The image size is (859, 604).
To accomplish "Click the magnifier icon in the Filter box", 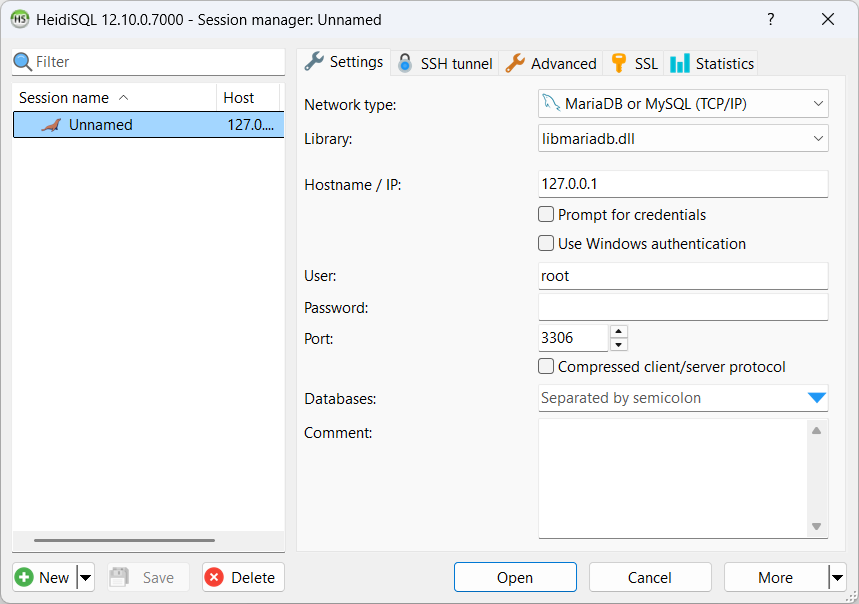I will [x=23, y=62].
